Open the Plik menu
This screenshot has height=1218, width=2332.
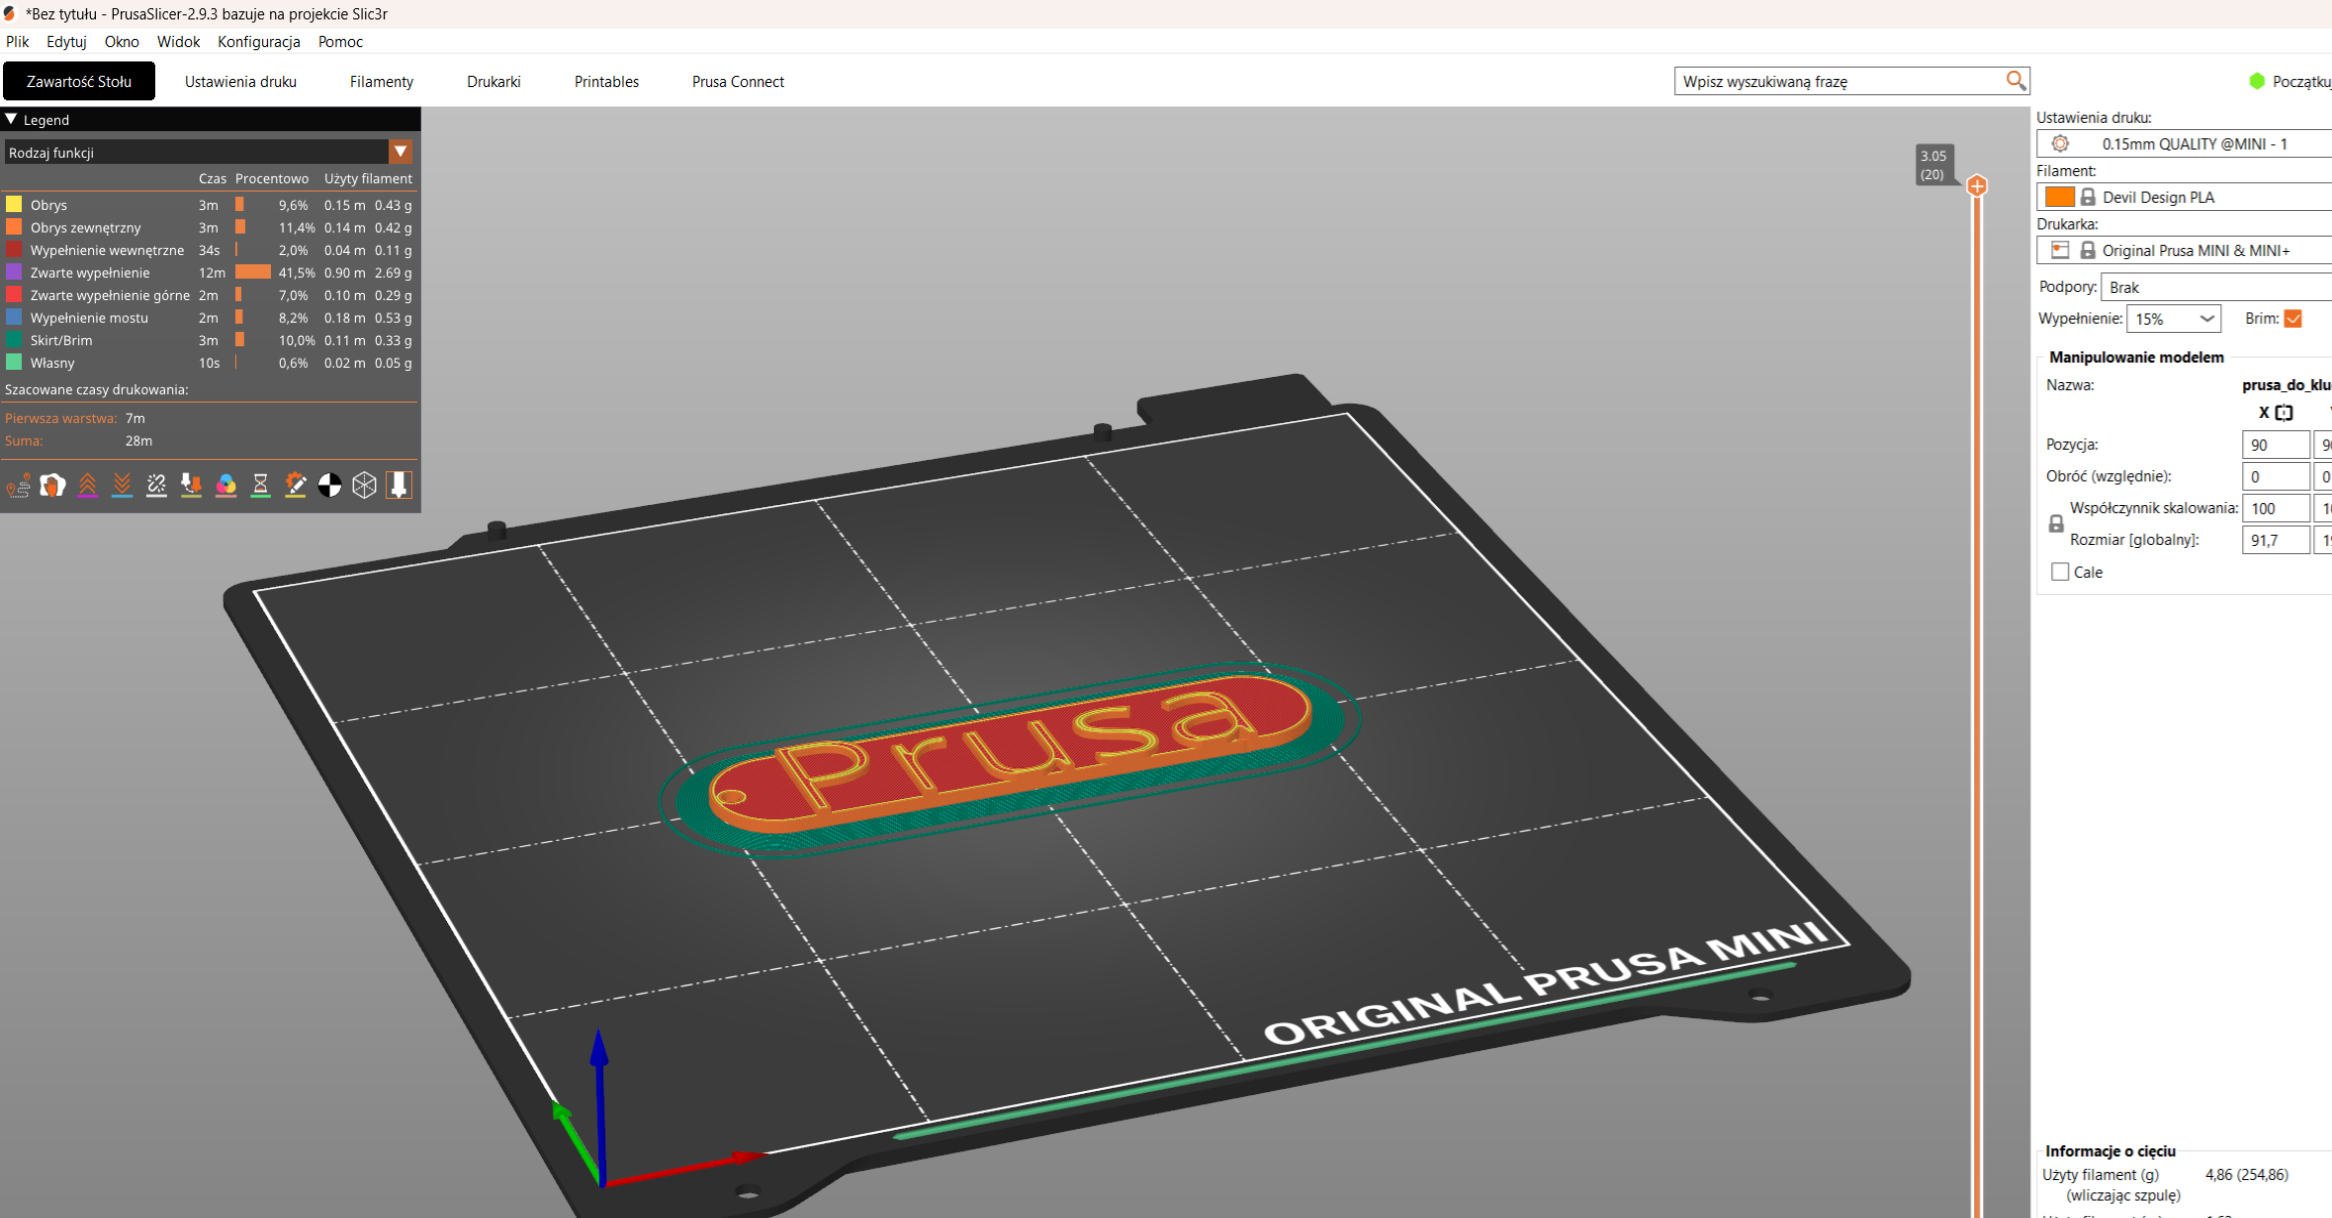pos(18,42)
